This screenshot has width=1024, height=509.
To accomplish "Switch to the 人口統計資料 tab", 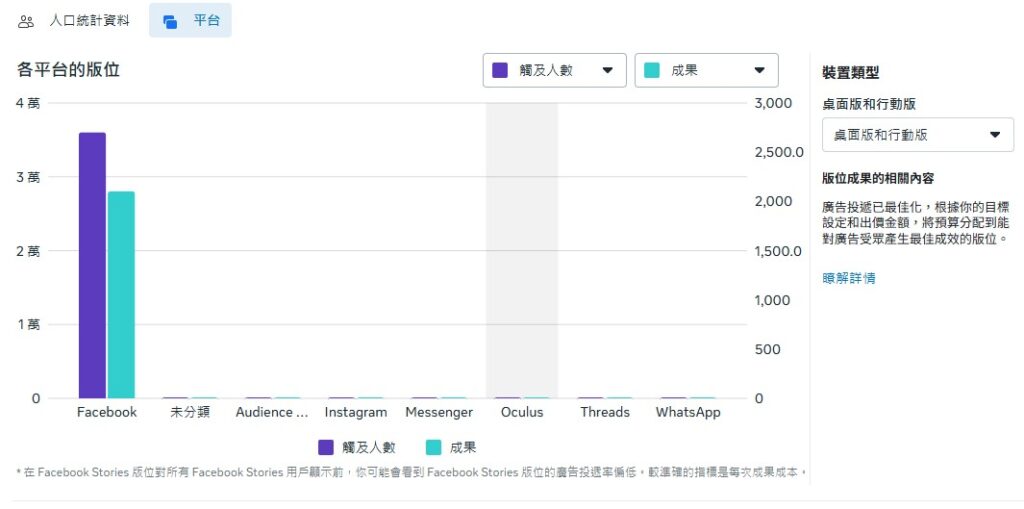I will pyautogui.click(x=88, y=20).
